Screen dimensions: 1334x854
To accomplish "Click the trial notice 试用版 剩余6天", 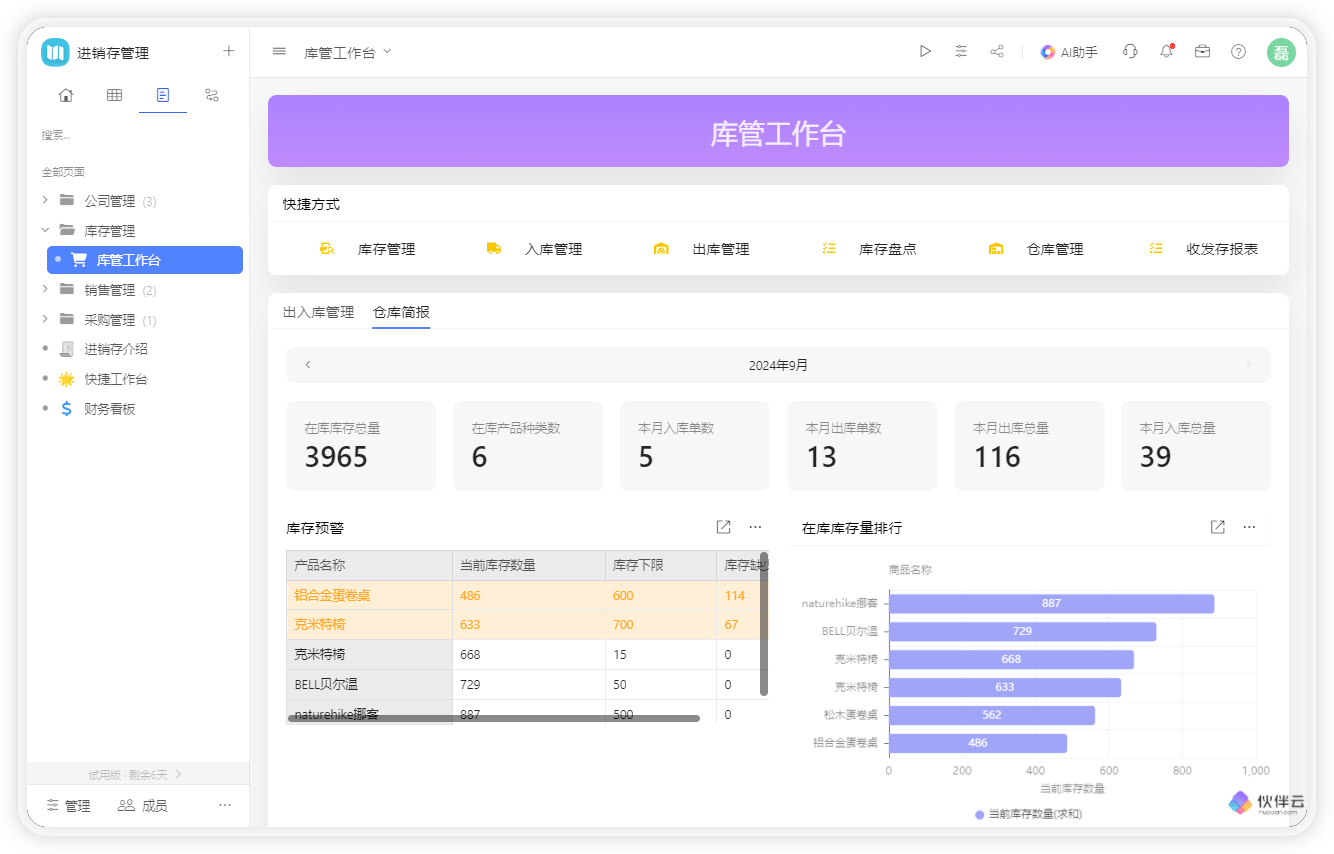I will (138, 774).
